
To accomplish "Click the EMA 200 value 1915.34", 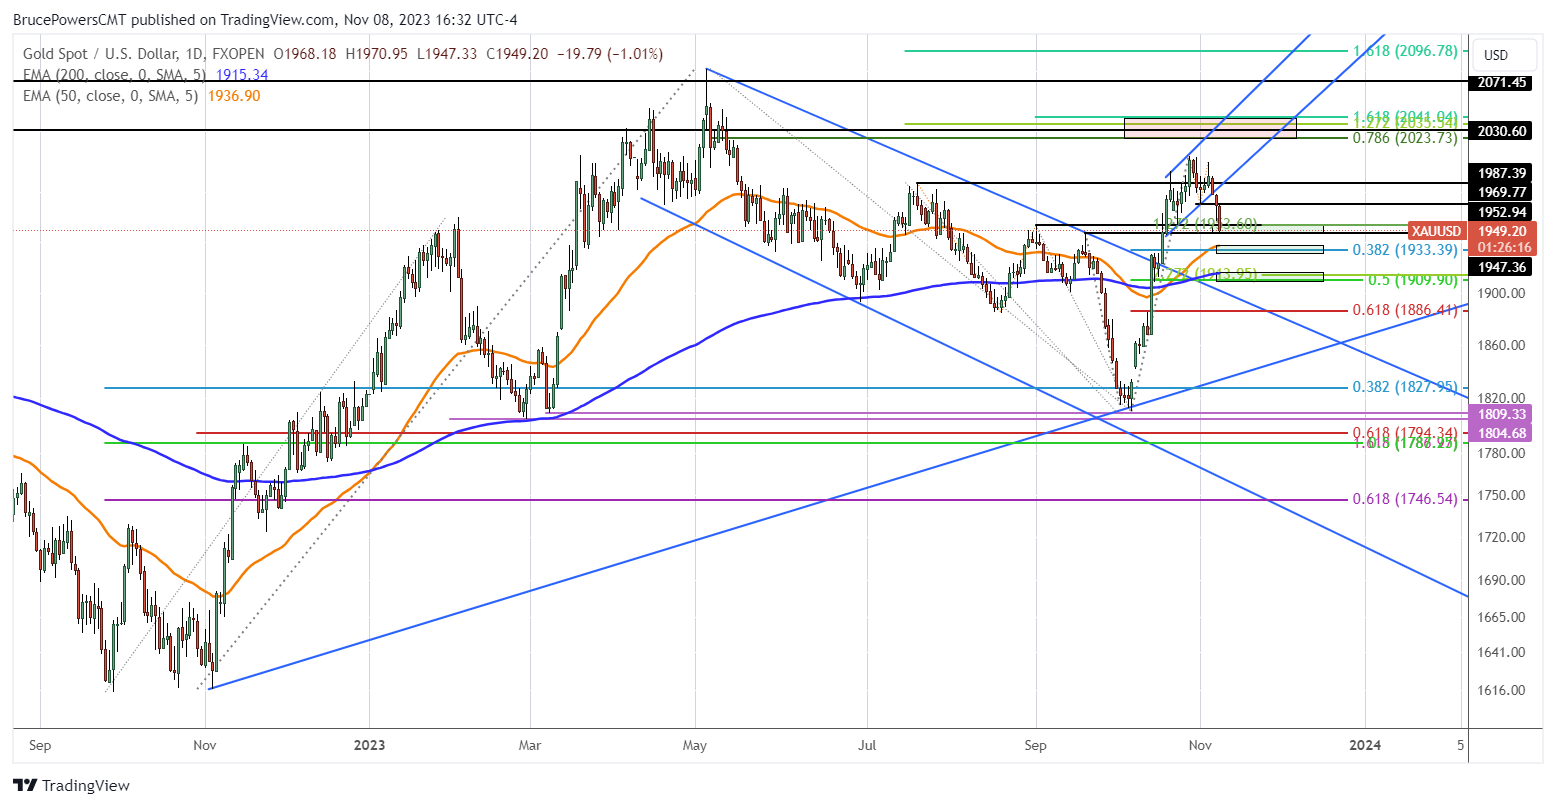I will (243, 75).
